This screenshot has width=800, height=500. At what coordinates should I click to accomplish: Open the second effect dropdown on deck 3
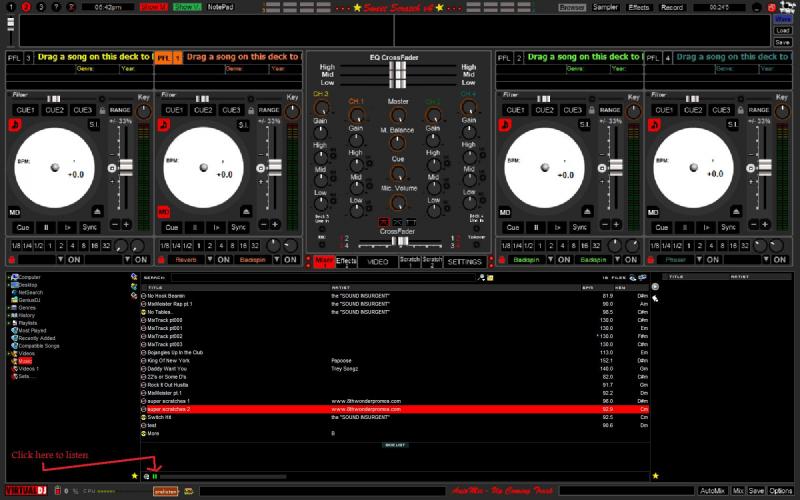[128, 260]
